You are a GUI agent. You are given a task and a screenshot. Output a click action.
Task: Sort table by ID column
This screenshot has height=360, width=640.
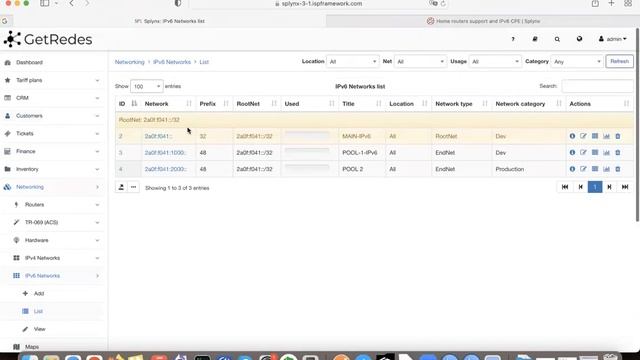pyautogui.click(x=128, y=104)
